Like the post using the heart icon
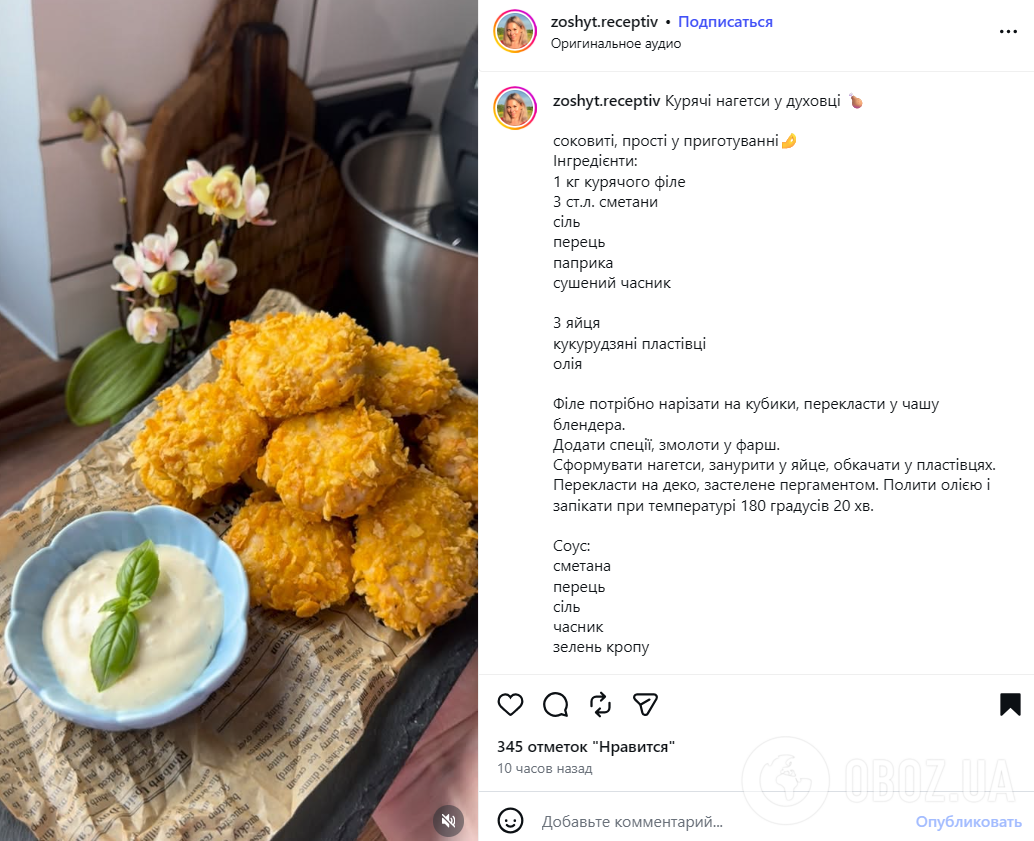 point(510,704)
